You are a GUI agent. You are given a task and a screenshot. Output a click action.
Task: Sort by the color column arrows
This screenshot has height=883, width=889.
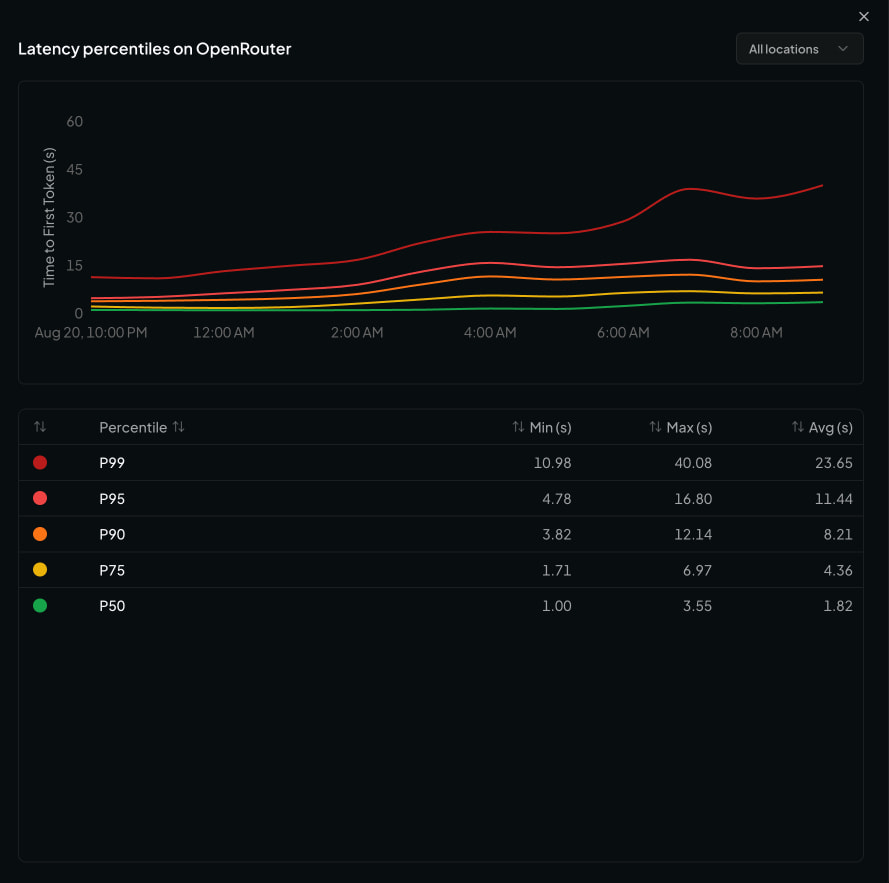click(40, 426)
